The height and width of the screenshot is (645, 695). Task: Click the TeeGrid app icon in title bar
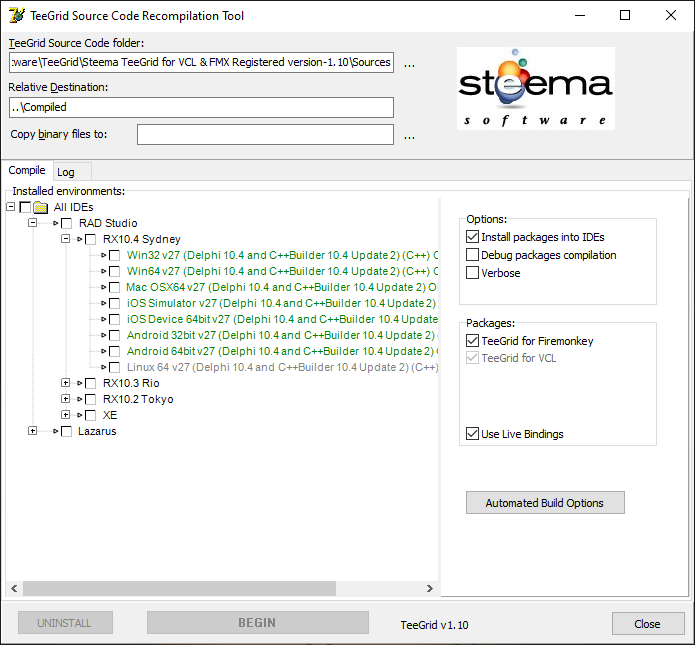click(x=17, y=16)
